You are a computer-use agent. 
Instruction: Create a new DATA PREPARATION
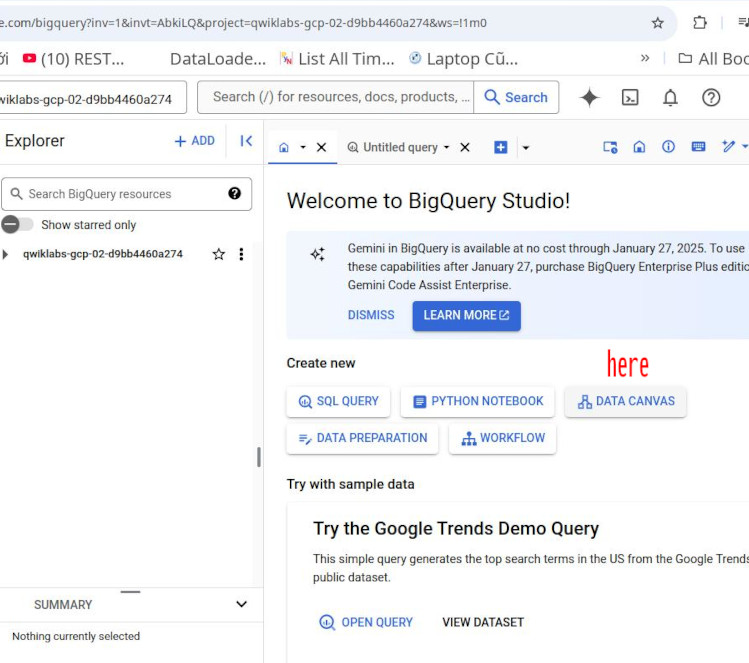[x=363, y=438]
